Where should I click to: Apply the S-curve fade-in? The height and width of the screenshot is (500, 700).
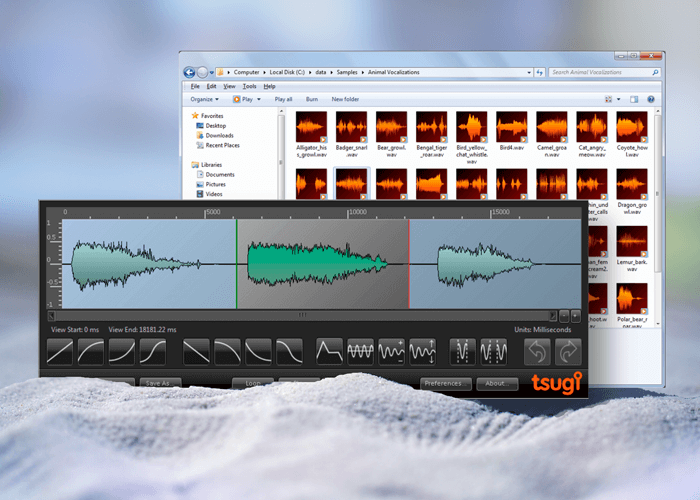point(153,352)
